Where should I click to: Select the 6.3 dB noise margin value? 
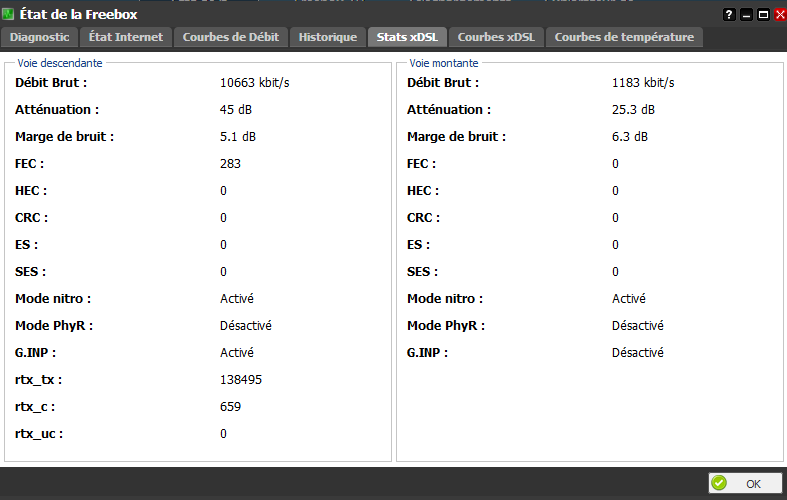coord(629,137)
